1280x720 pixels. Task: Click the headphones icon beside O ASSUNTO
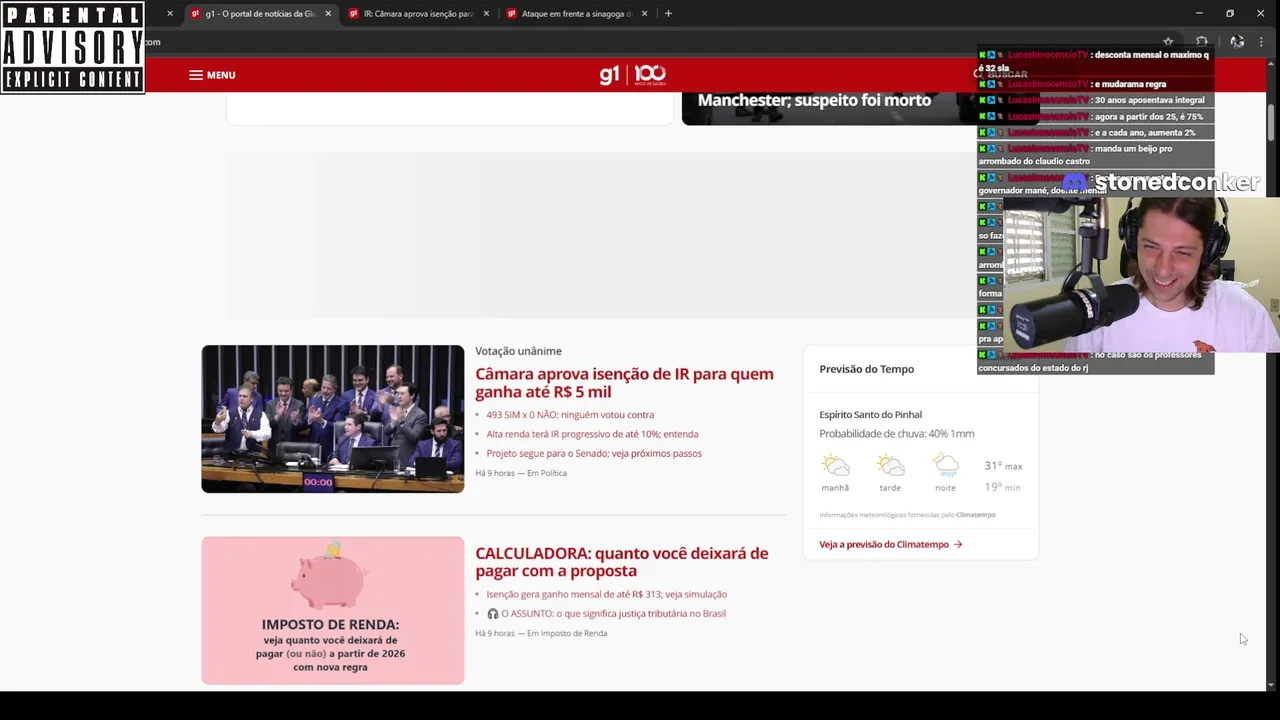click(492, 614)
